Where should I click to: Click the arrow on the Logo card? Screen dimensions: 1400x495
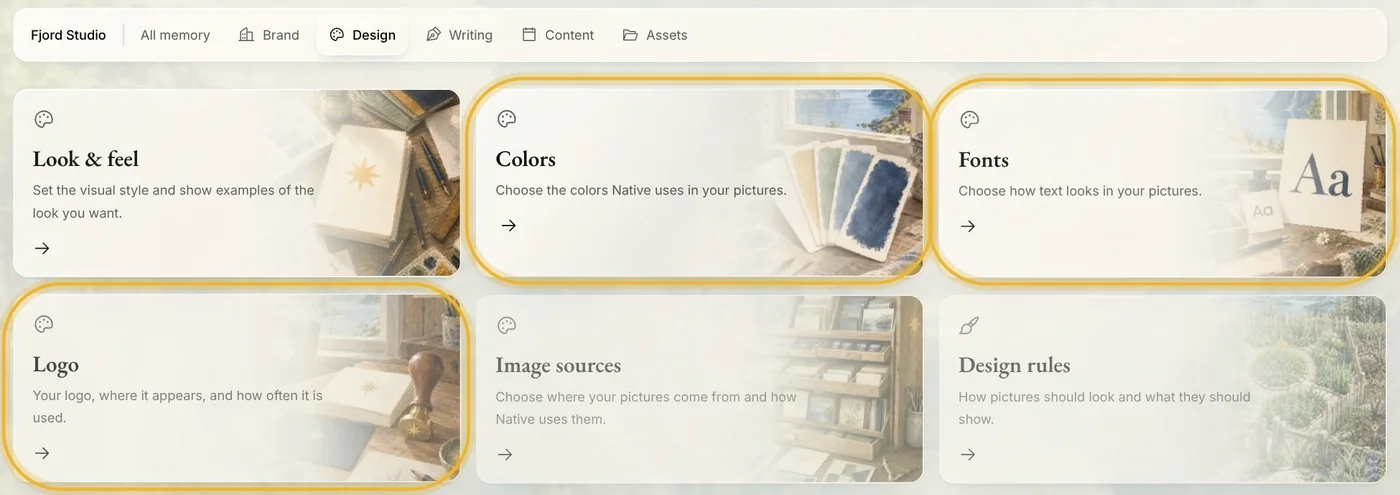click(42, 453)
